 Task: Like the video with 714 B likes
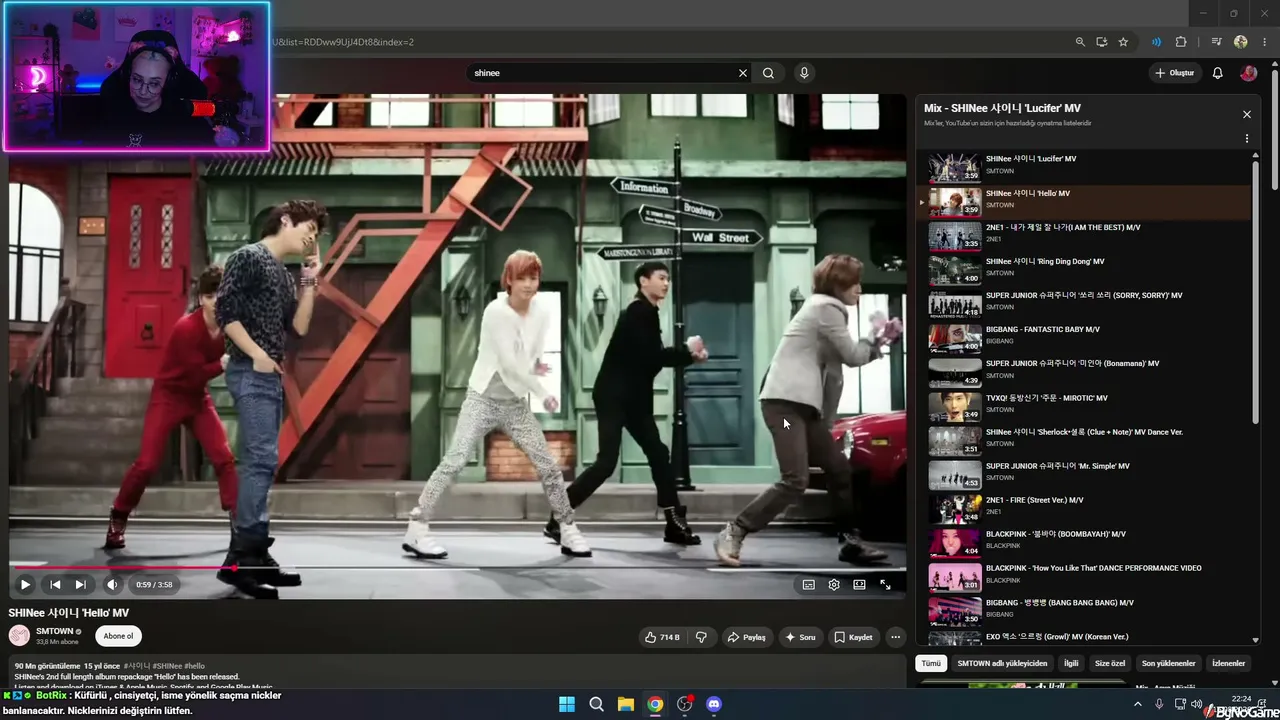[662, 637]
